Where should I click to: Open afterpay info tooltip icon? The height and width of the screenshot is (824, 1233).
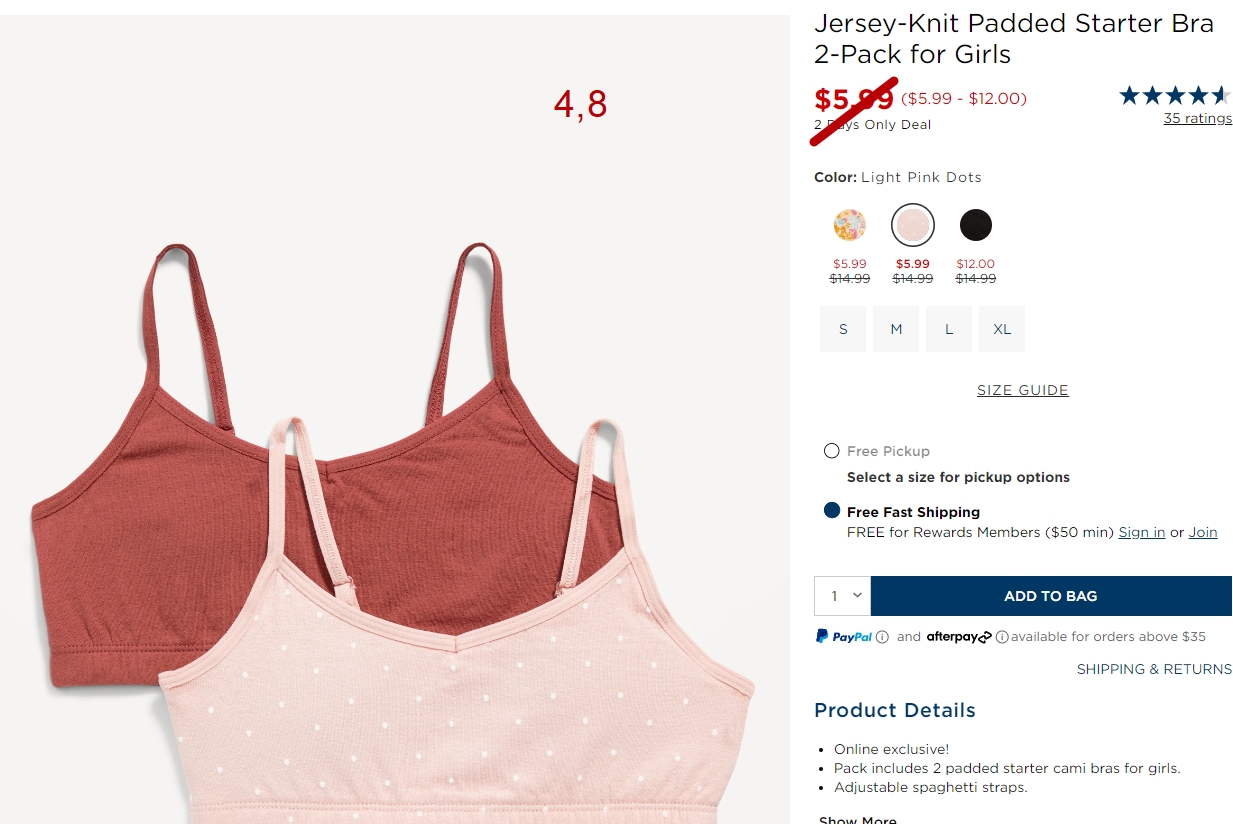point(1002,637)
